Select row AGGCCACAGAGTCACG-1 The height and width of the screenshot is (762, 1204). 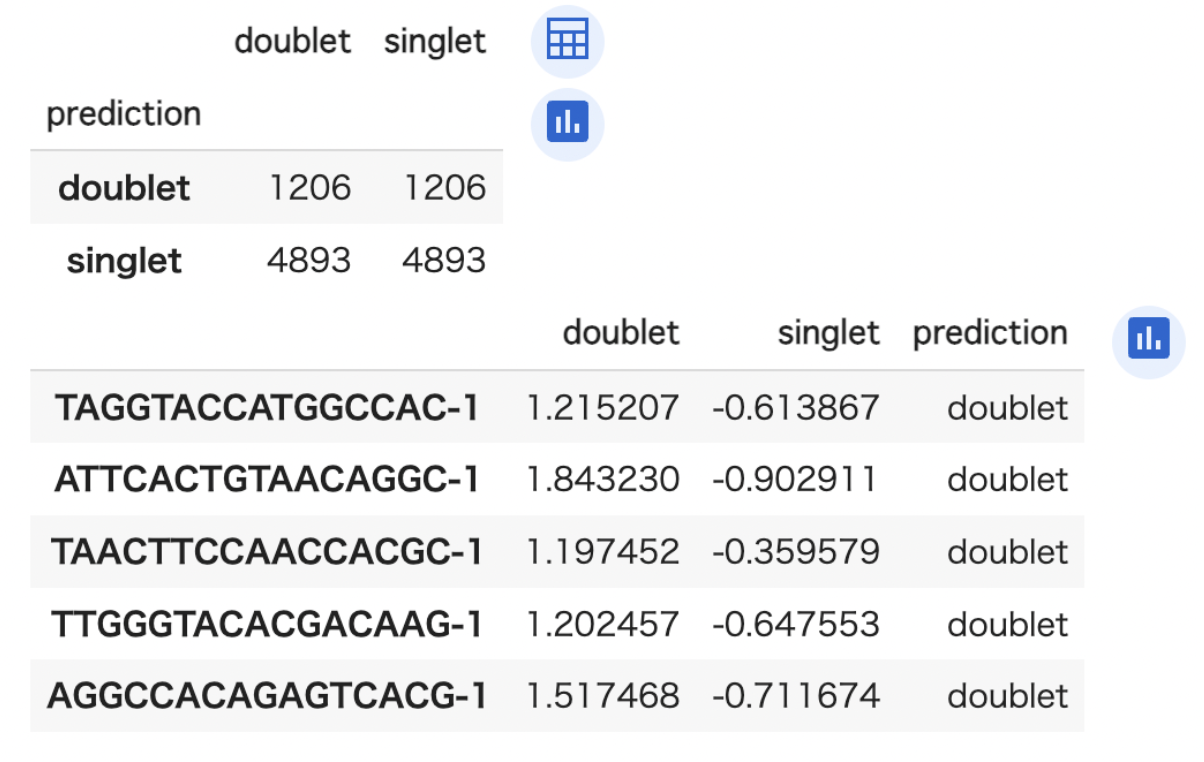coord(557,696)
